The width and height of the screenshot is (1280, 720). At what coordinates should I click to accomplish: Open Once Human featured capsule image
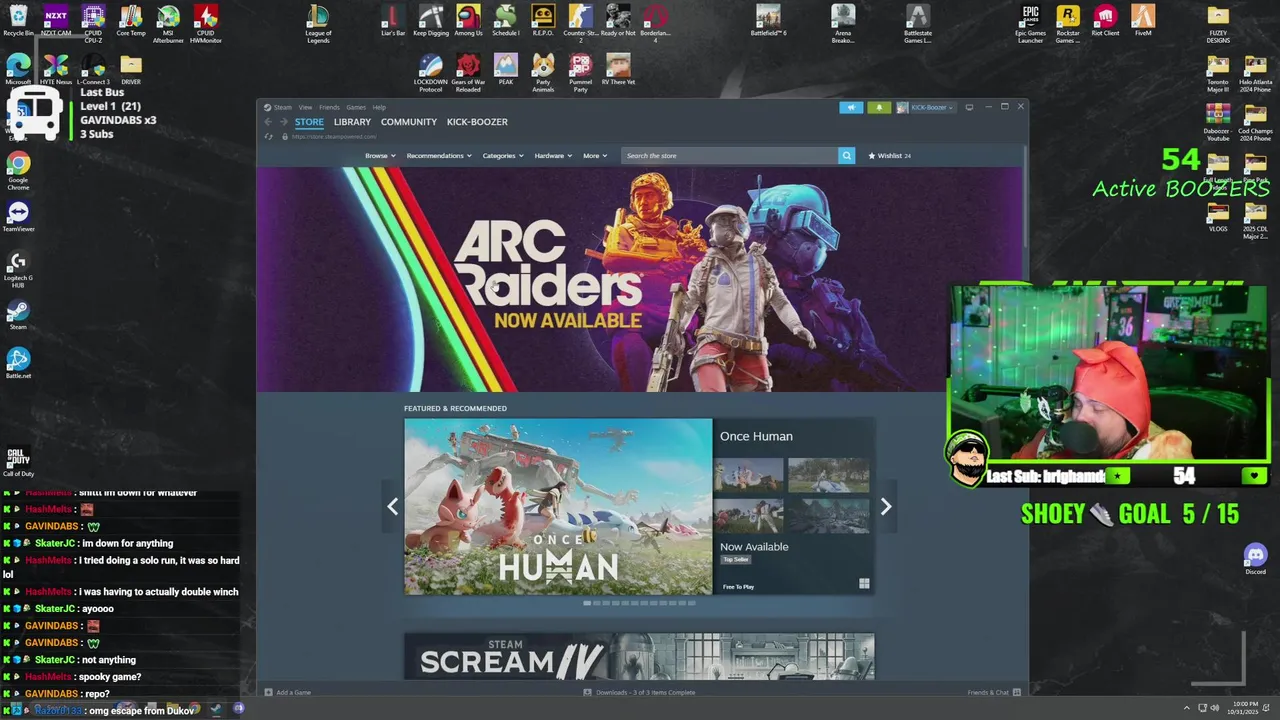pos(558,506)
